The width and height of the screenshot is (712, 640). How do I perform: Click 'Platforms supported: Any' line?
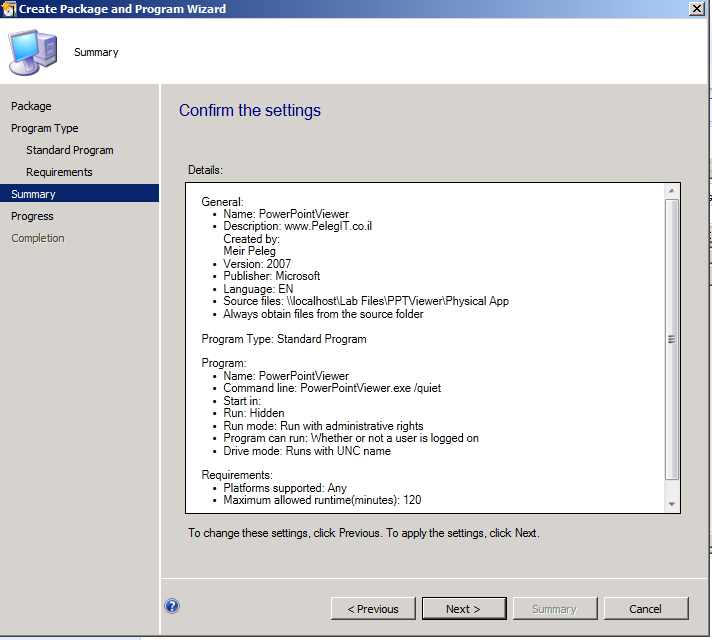pos(285,488)
